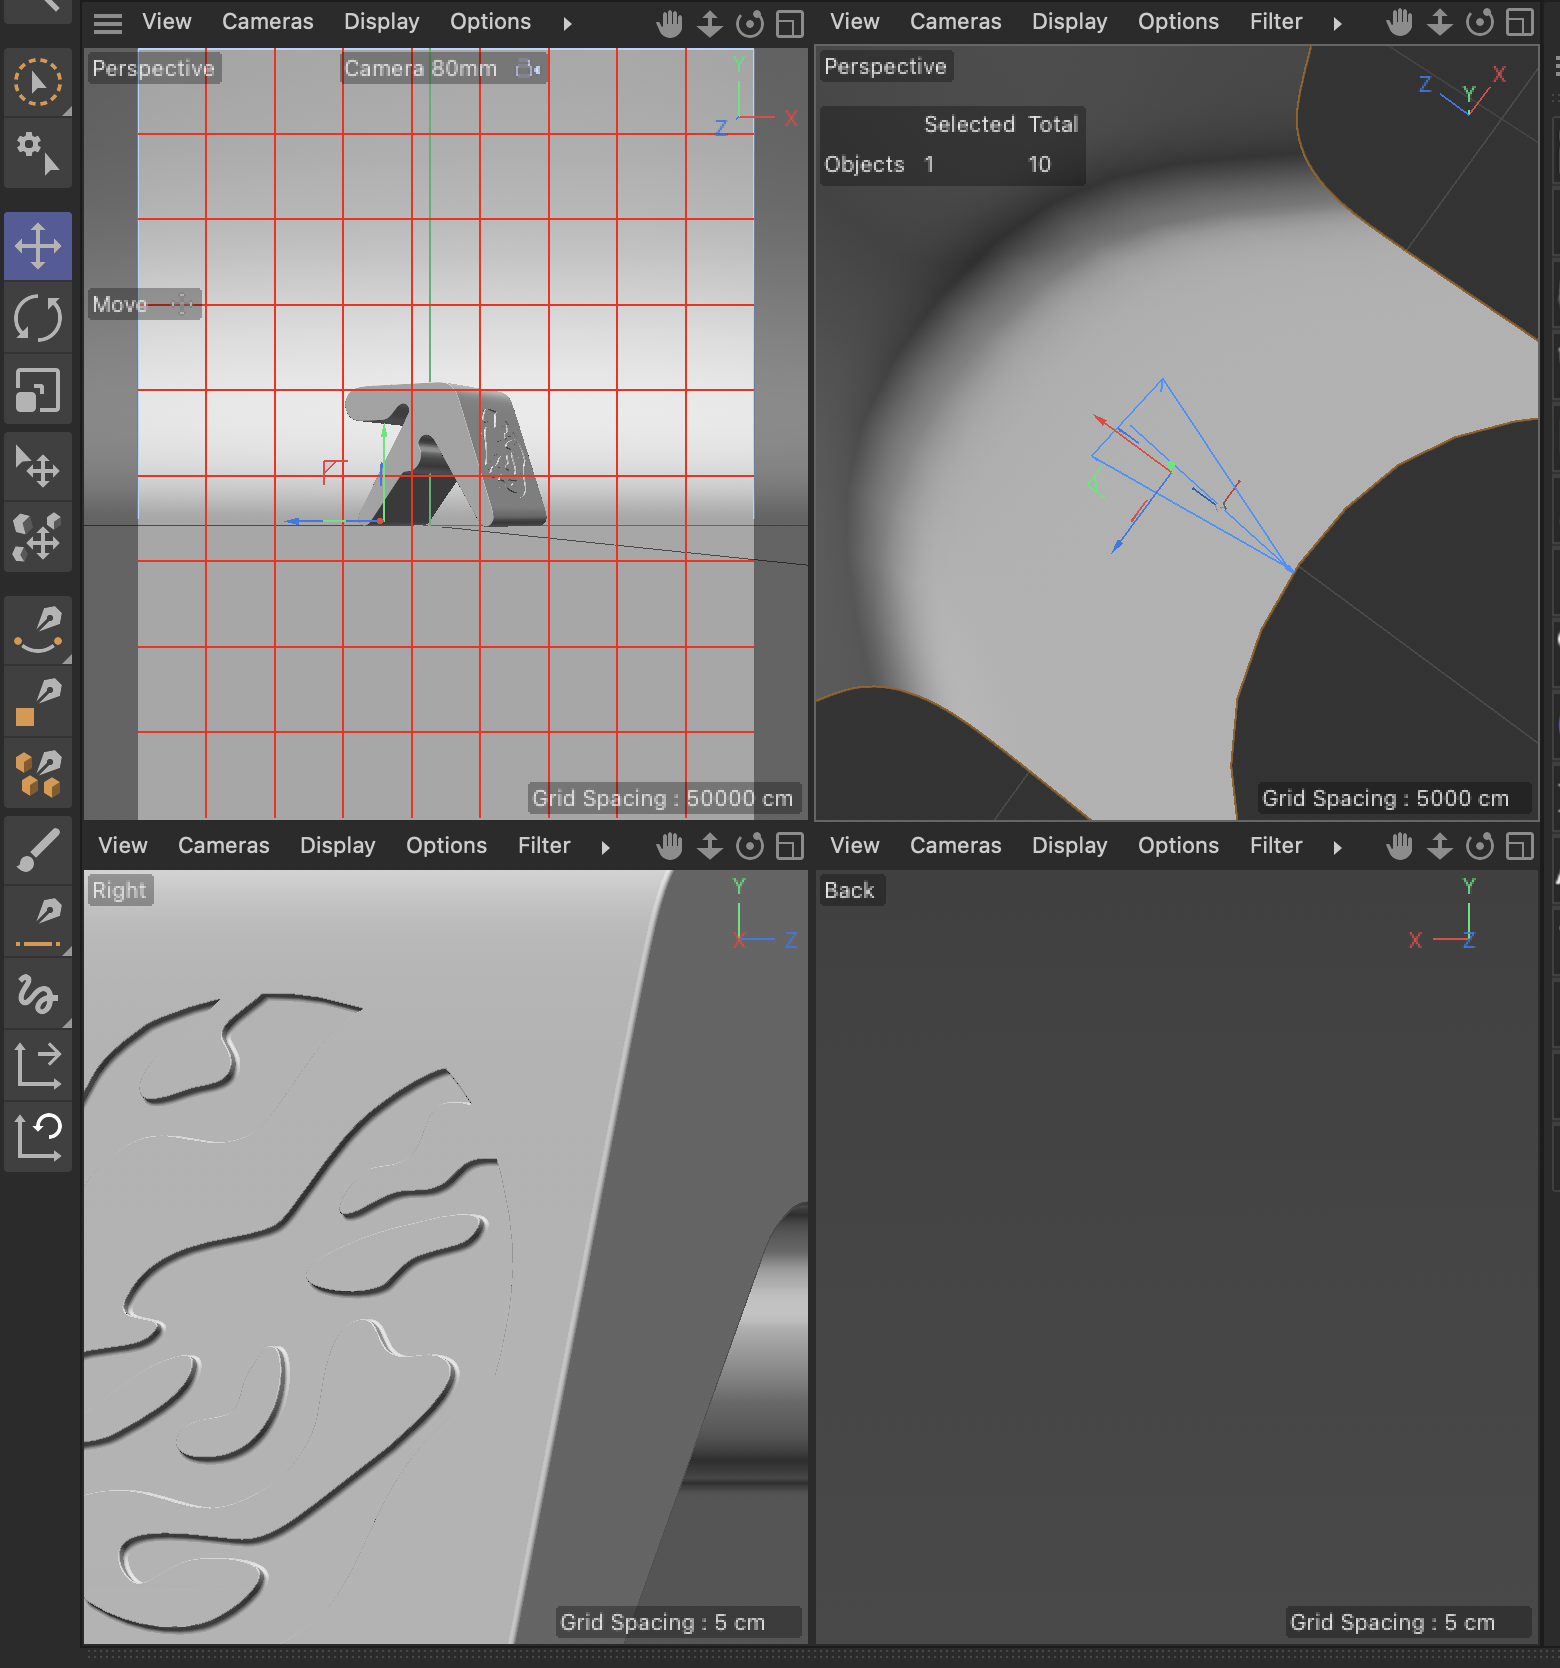Open the Options menu of the Back viewport
Viewport: 1560px width, 1668px height.
click(1178, 845)
